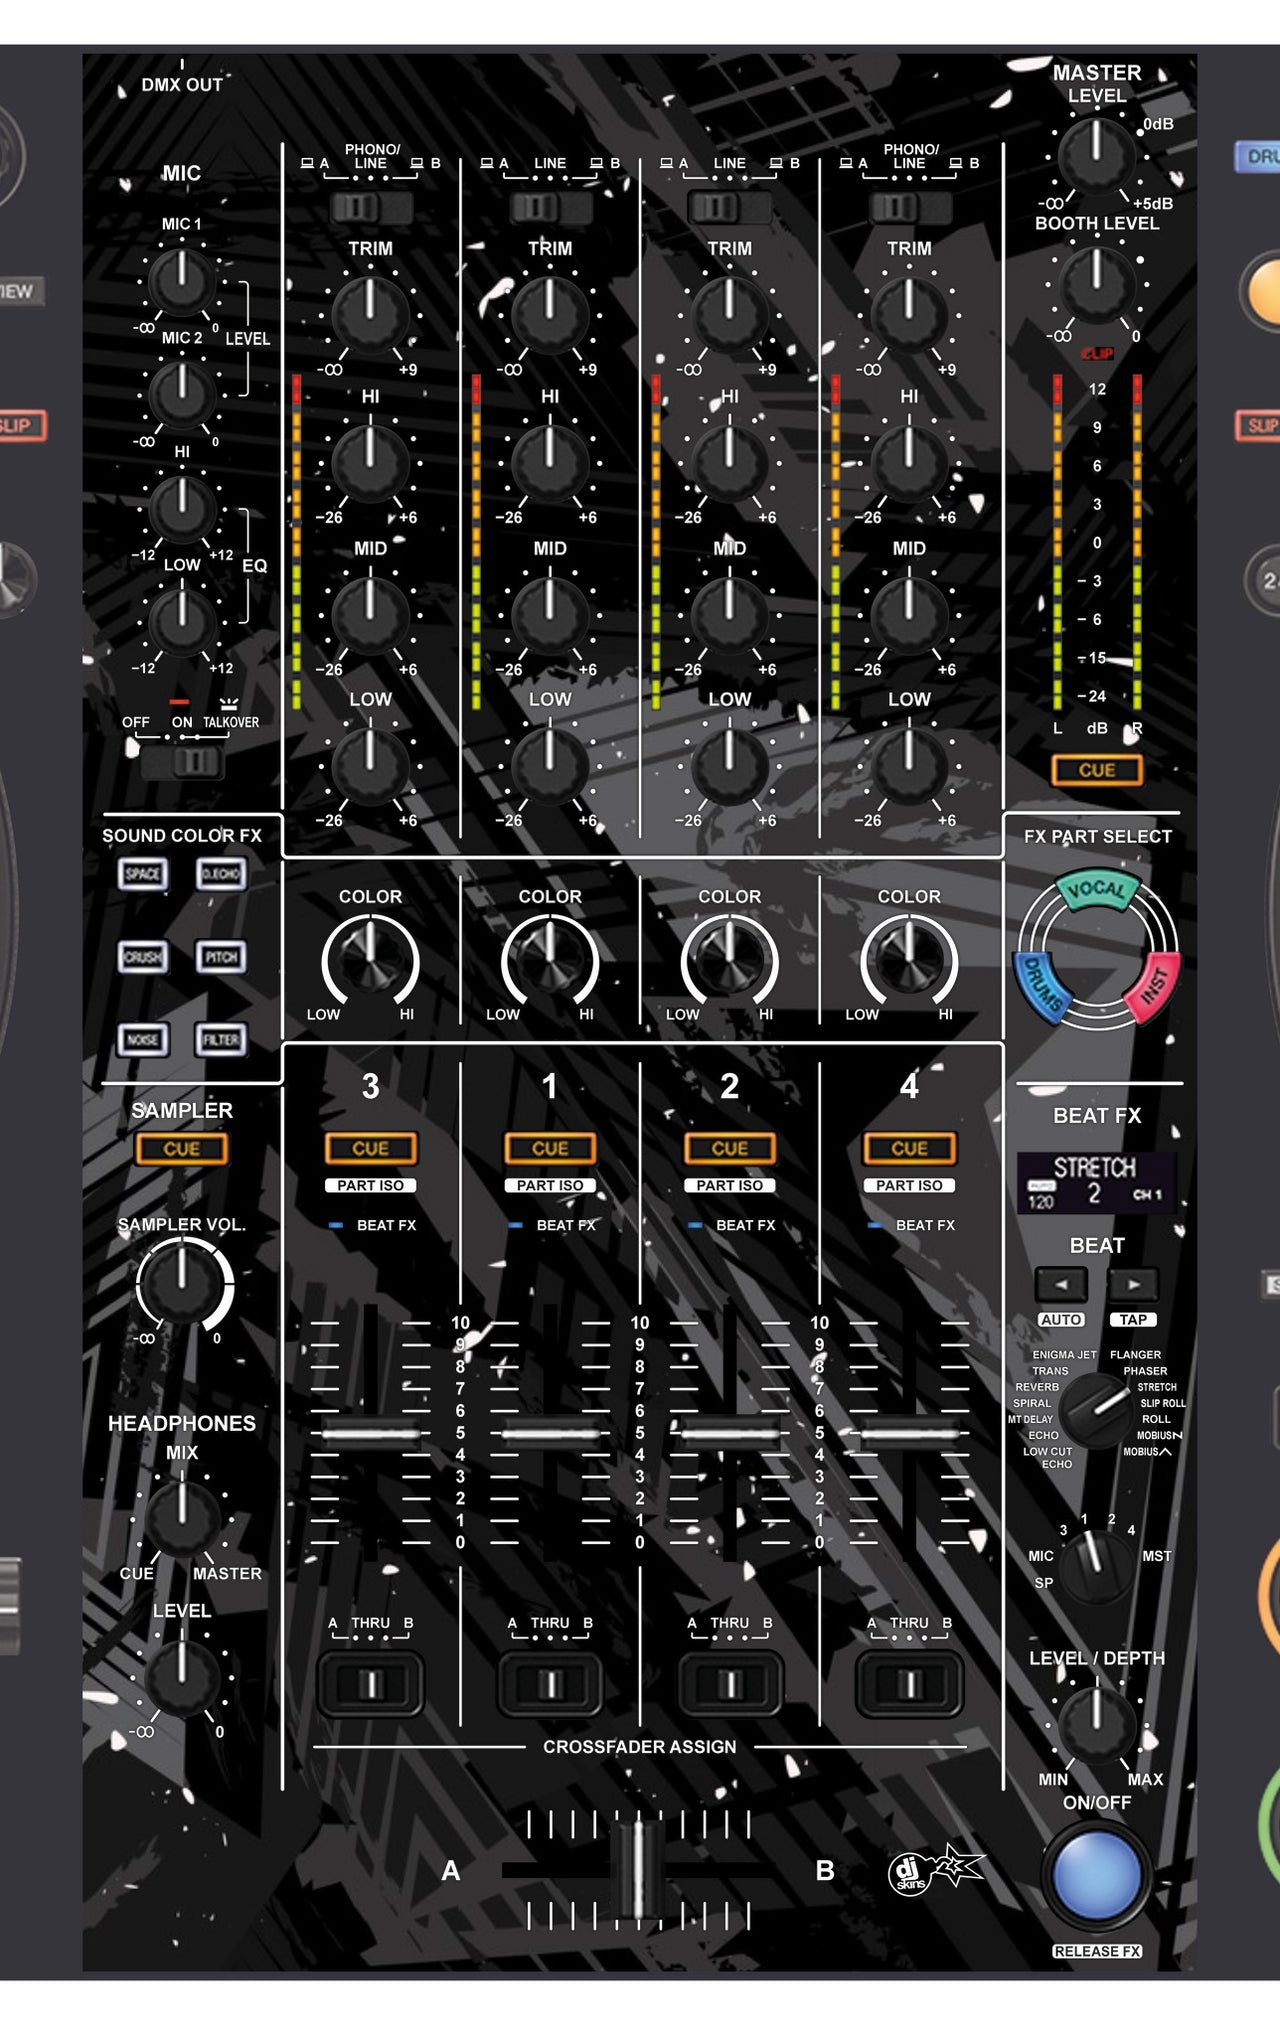Flip channel 3 crossfader assign switch
Image resolution: width=1280 pixels, height=2035 pixels.
tap(370, 1685)
